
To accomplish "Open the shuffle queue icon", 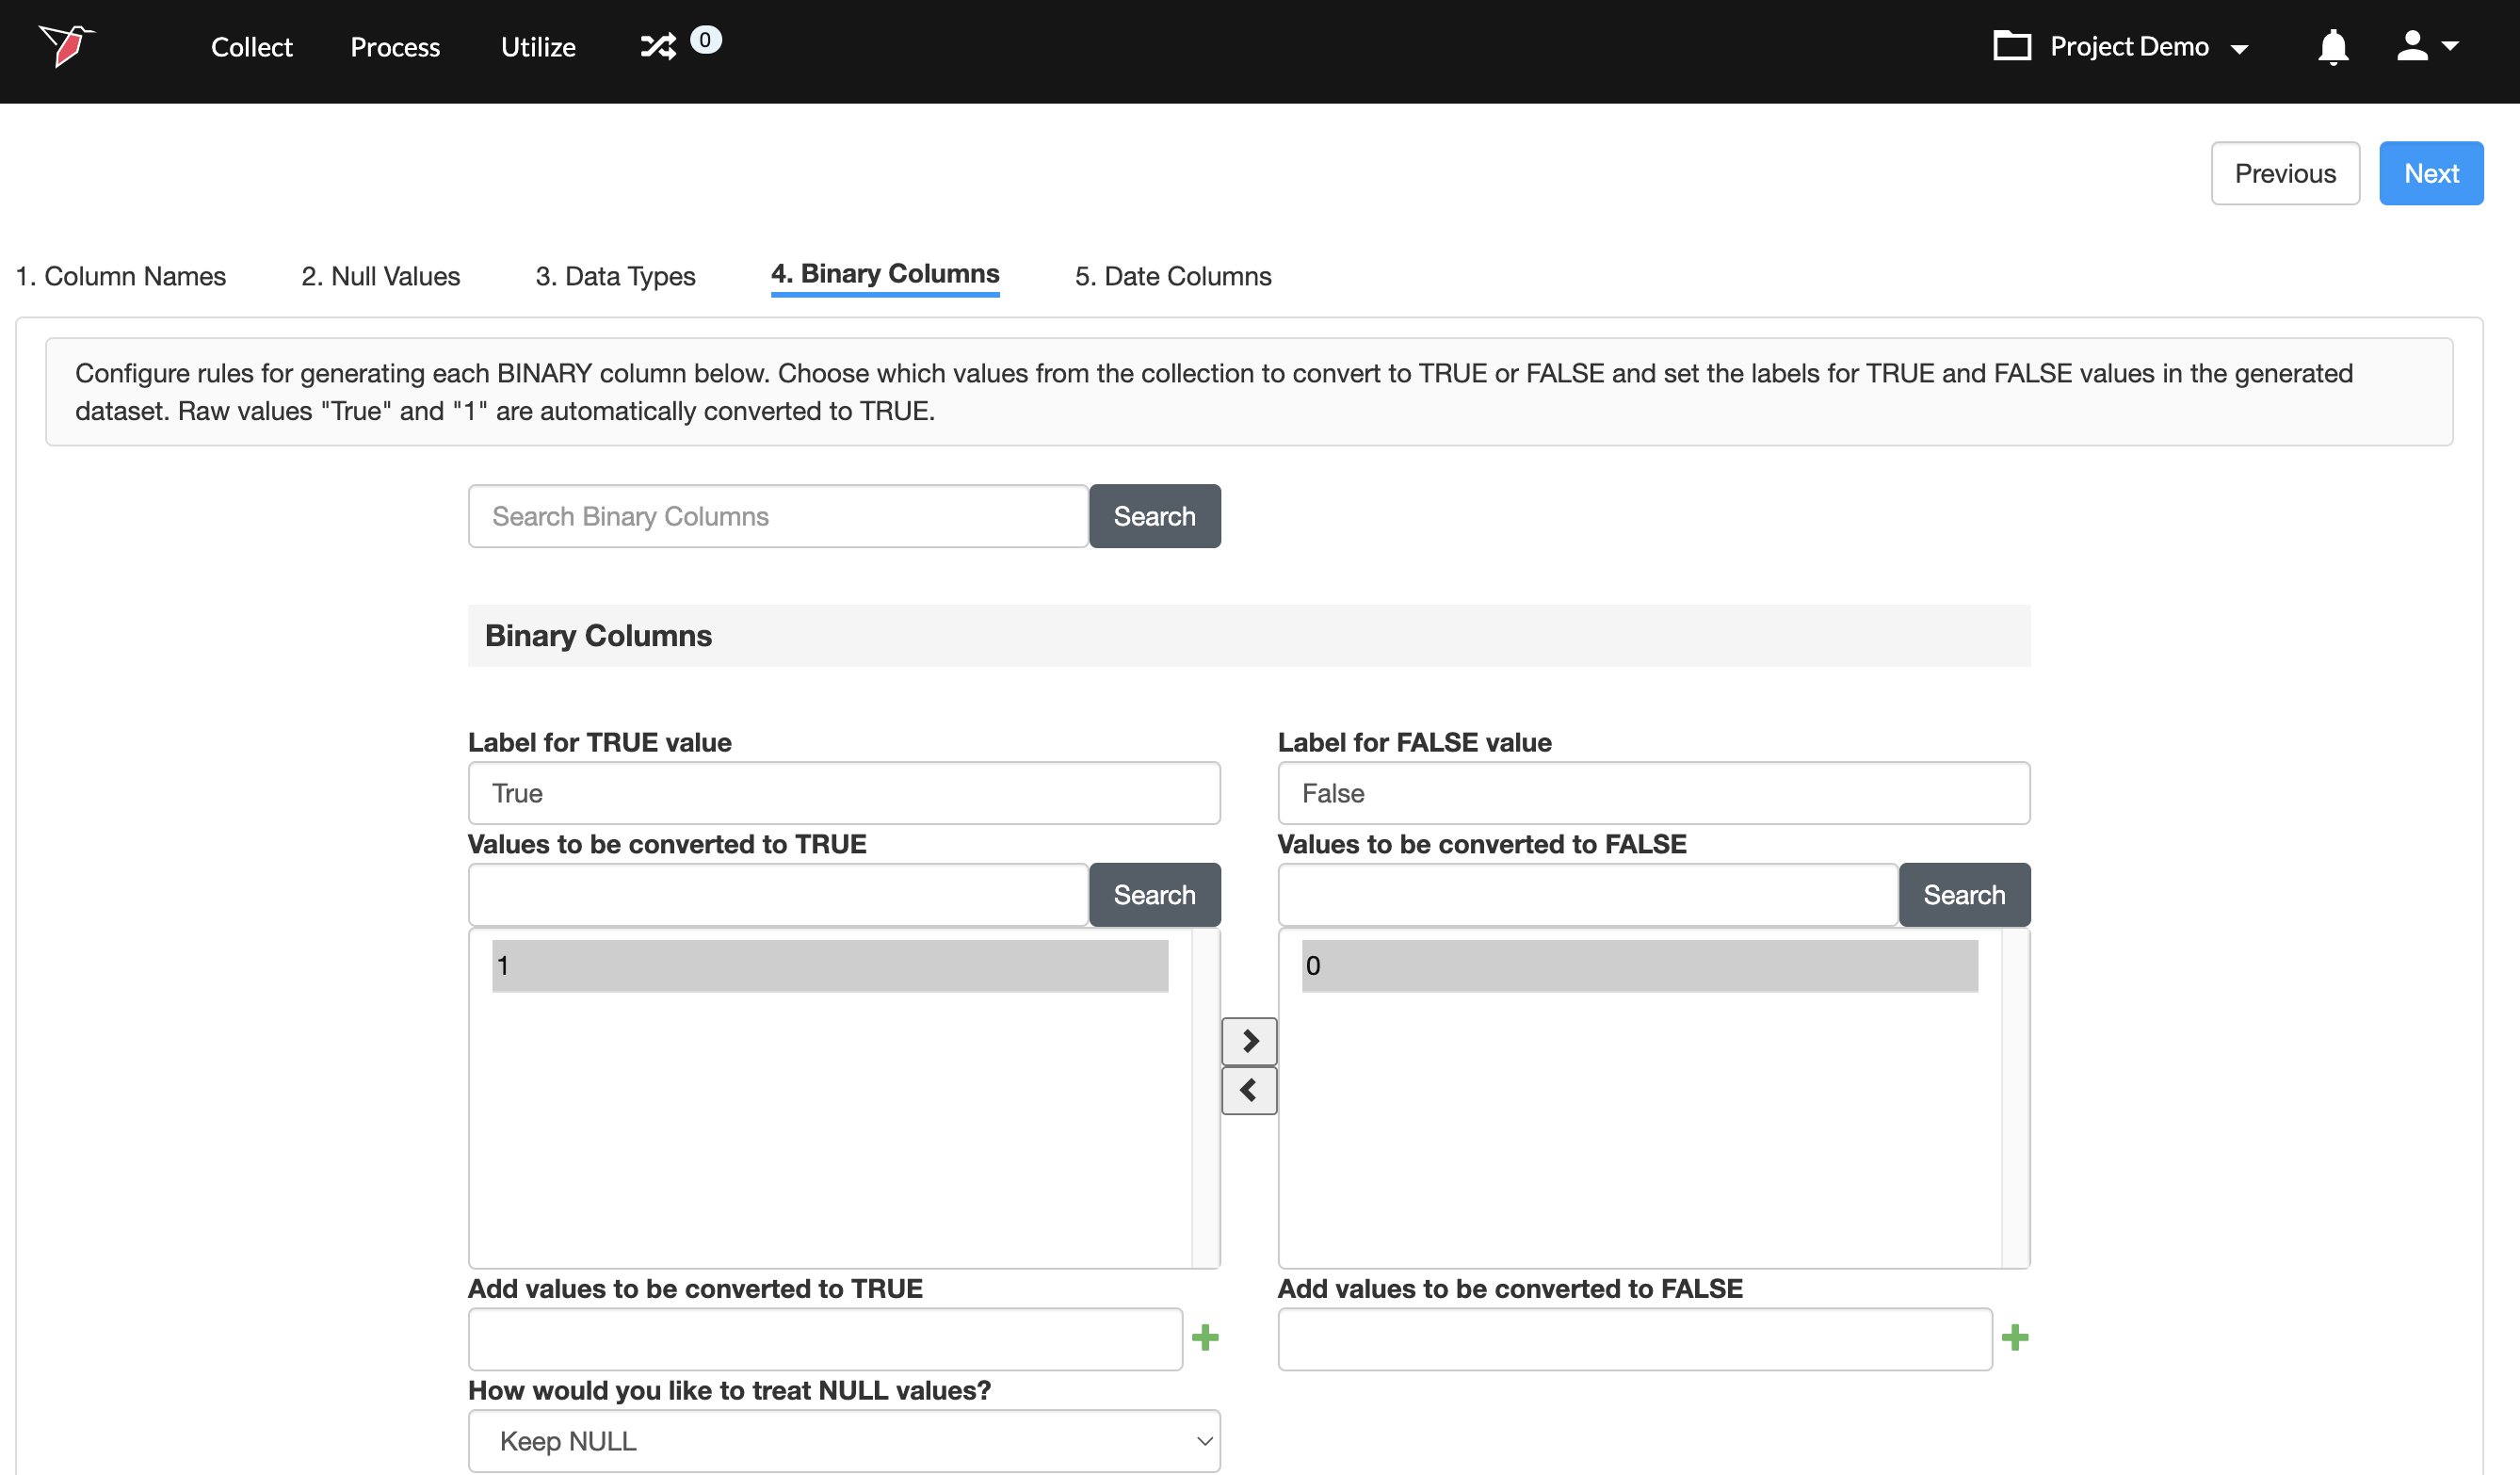I will 658,46.
